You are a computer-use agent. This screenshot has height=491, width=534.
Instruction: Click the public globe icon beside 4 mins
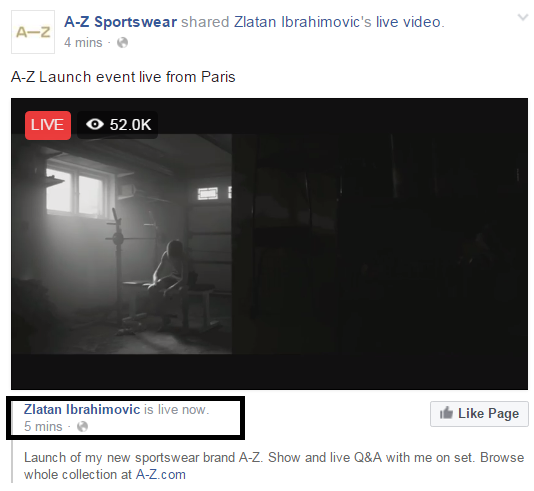tap(122, 43)
